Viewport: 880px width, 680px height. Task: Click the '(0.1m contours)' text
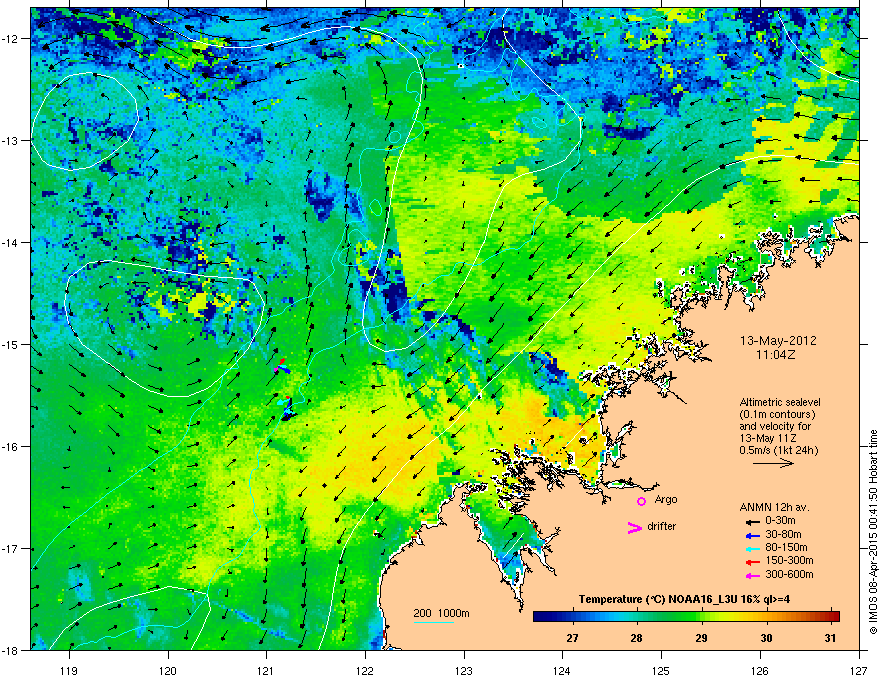[x=778, y=415]
